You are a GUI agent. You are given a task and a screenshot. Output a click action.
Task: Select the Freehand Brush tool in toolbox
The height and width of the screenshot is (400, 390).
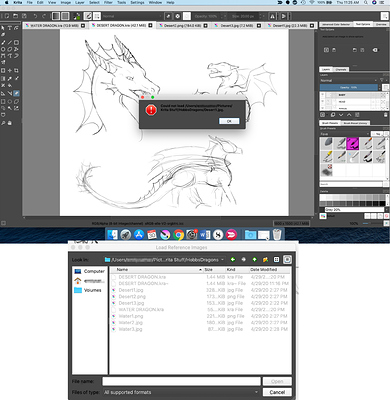click(x=3, y=43)
